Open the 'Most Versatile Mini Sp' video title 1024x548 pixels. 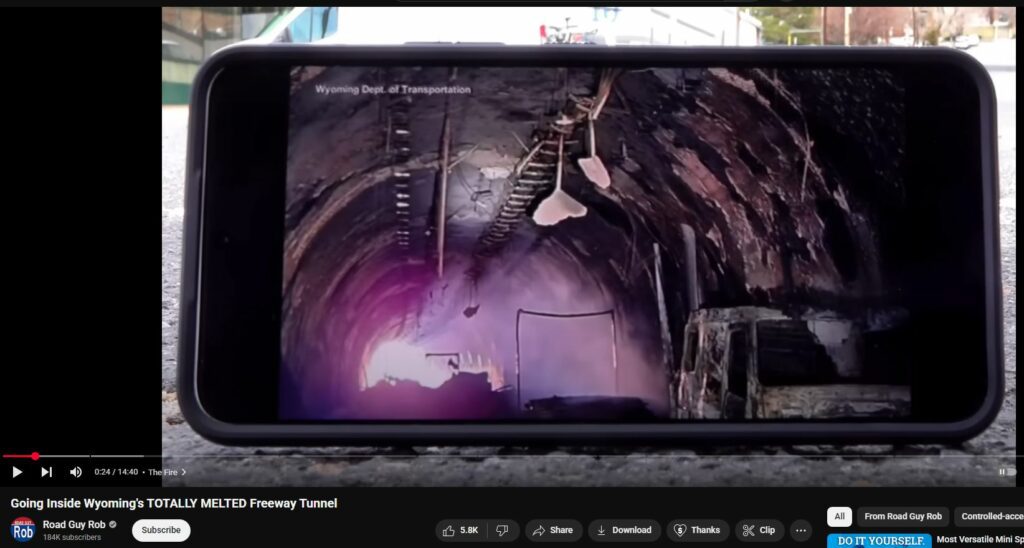pyautogui.click(x=980, y=540)
